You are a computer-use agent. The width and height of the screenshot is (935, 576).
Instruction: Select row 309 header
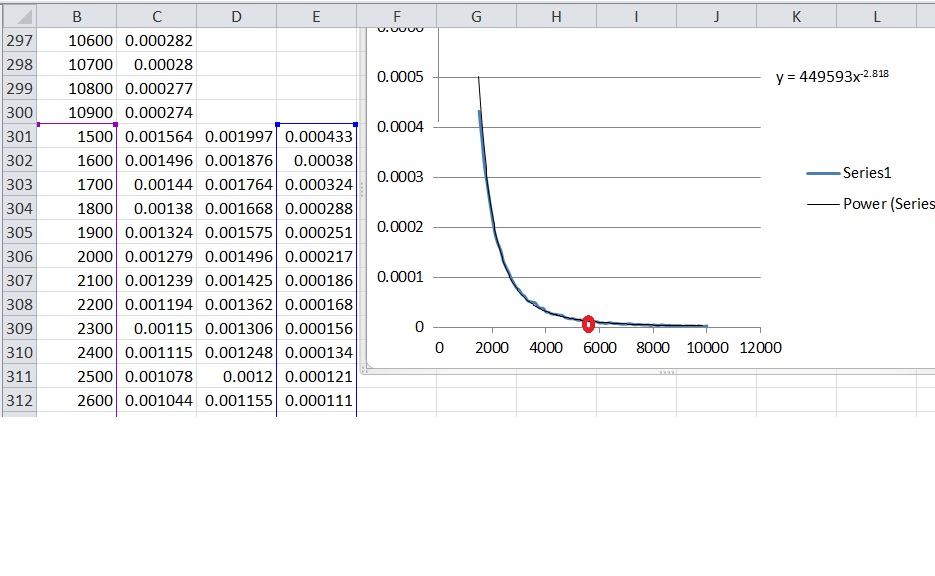pos(19,328)
